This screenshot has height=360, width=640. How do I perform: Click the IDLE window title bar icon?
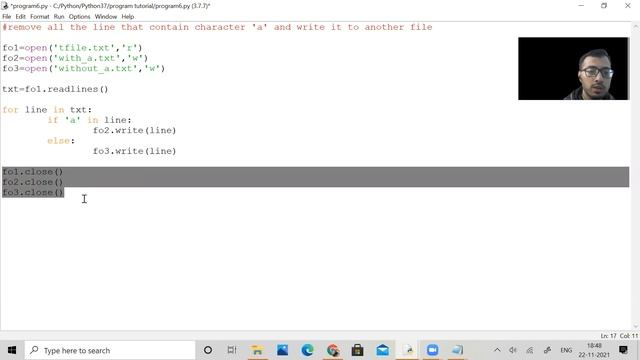(x=5, y=6)
